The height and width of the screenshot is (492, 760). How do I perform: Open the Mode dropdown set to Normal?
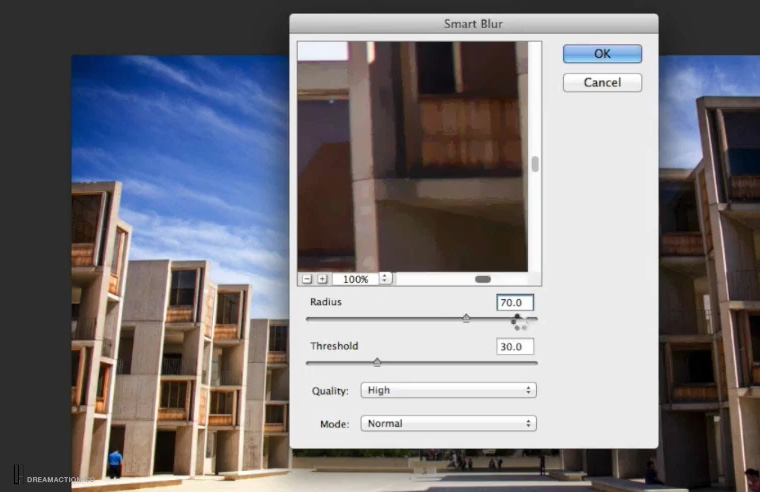click(x=448, y=424)
